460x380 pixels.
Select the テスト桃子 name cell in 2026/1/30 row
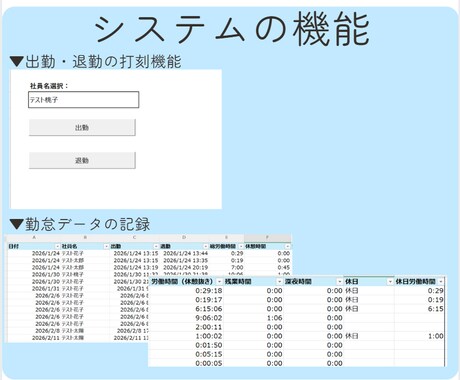(x=85, y=274)
